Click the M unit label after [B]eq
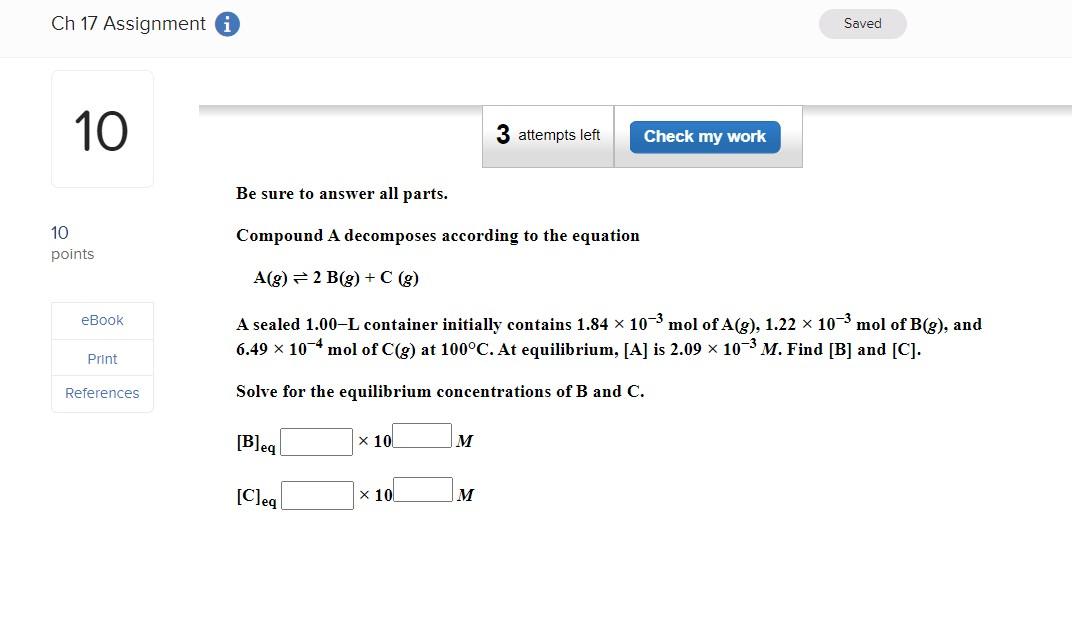 tap(464, 440)
